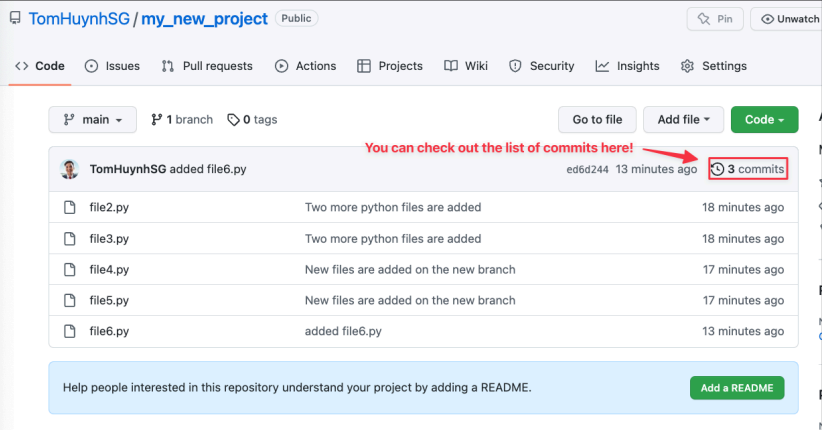This screenshot has width=822, height=430.
Task: Open the TomHuynhSG author link in commit row
Action: [128, 169]
